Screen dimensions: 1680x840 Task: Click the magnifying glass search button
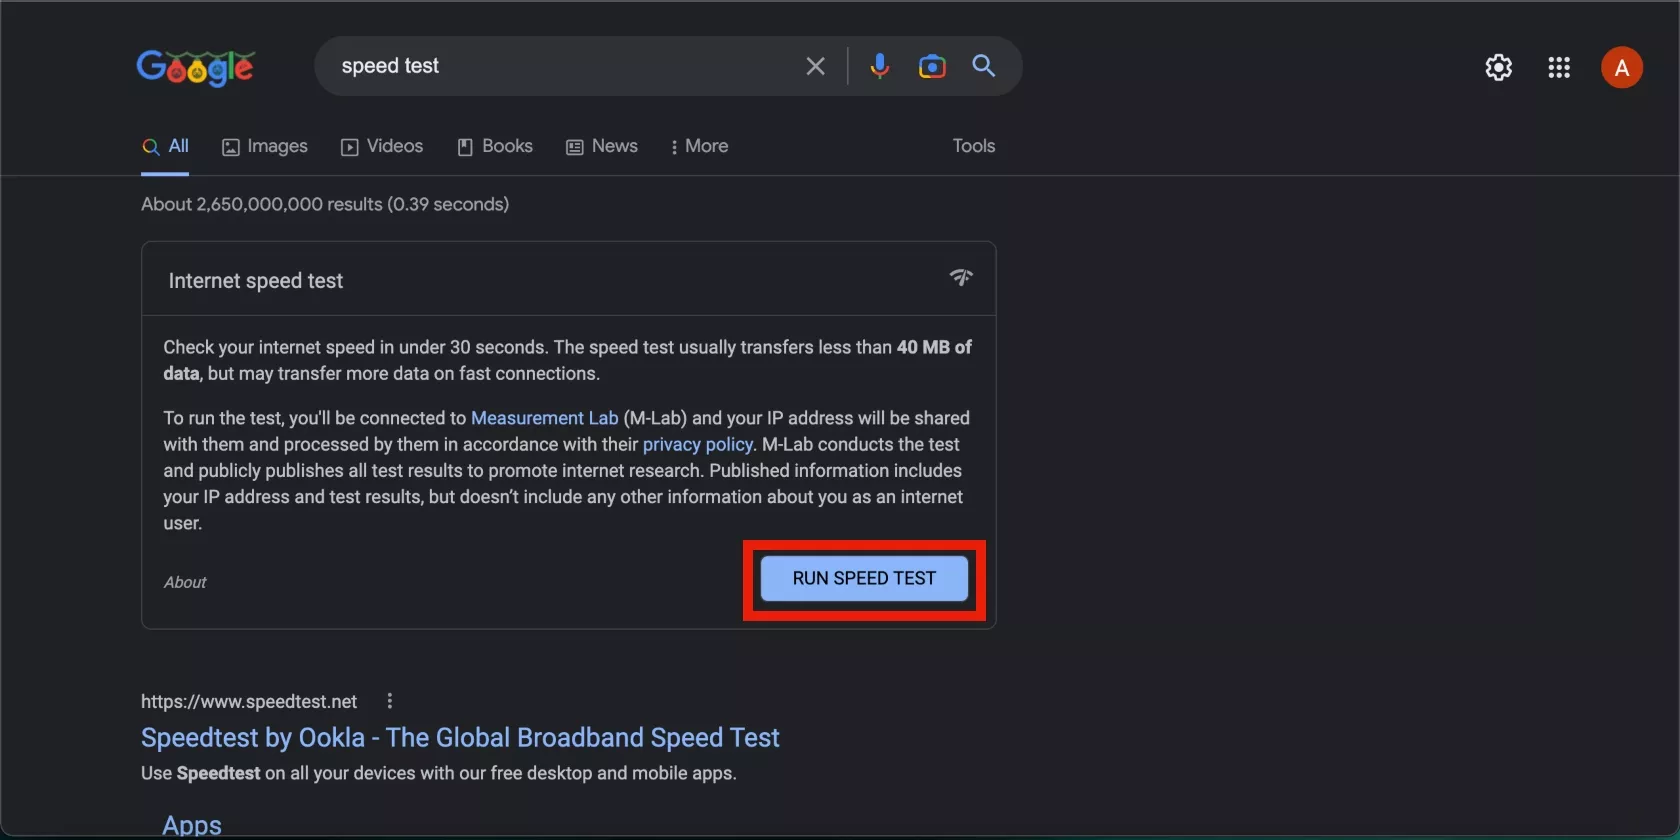(984, 66)
